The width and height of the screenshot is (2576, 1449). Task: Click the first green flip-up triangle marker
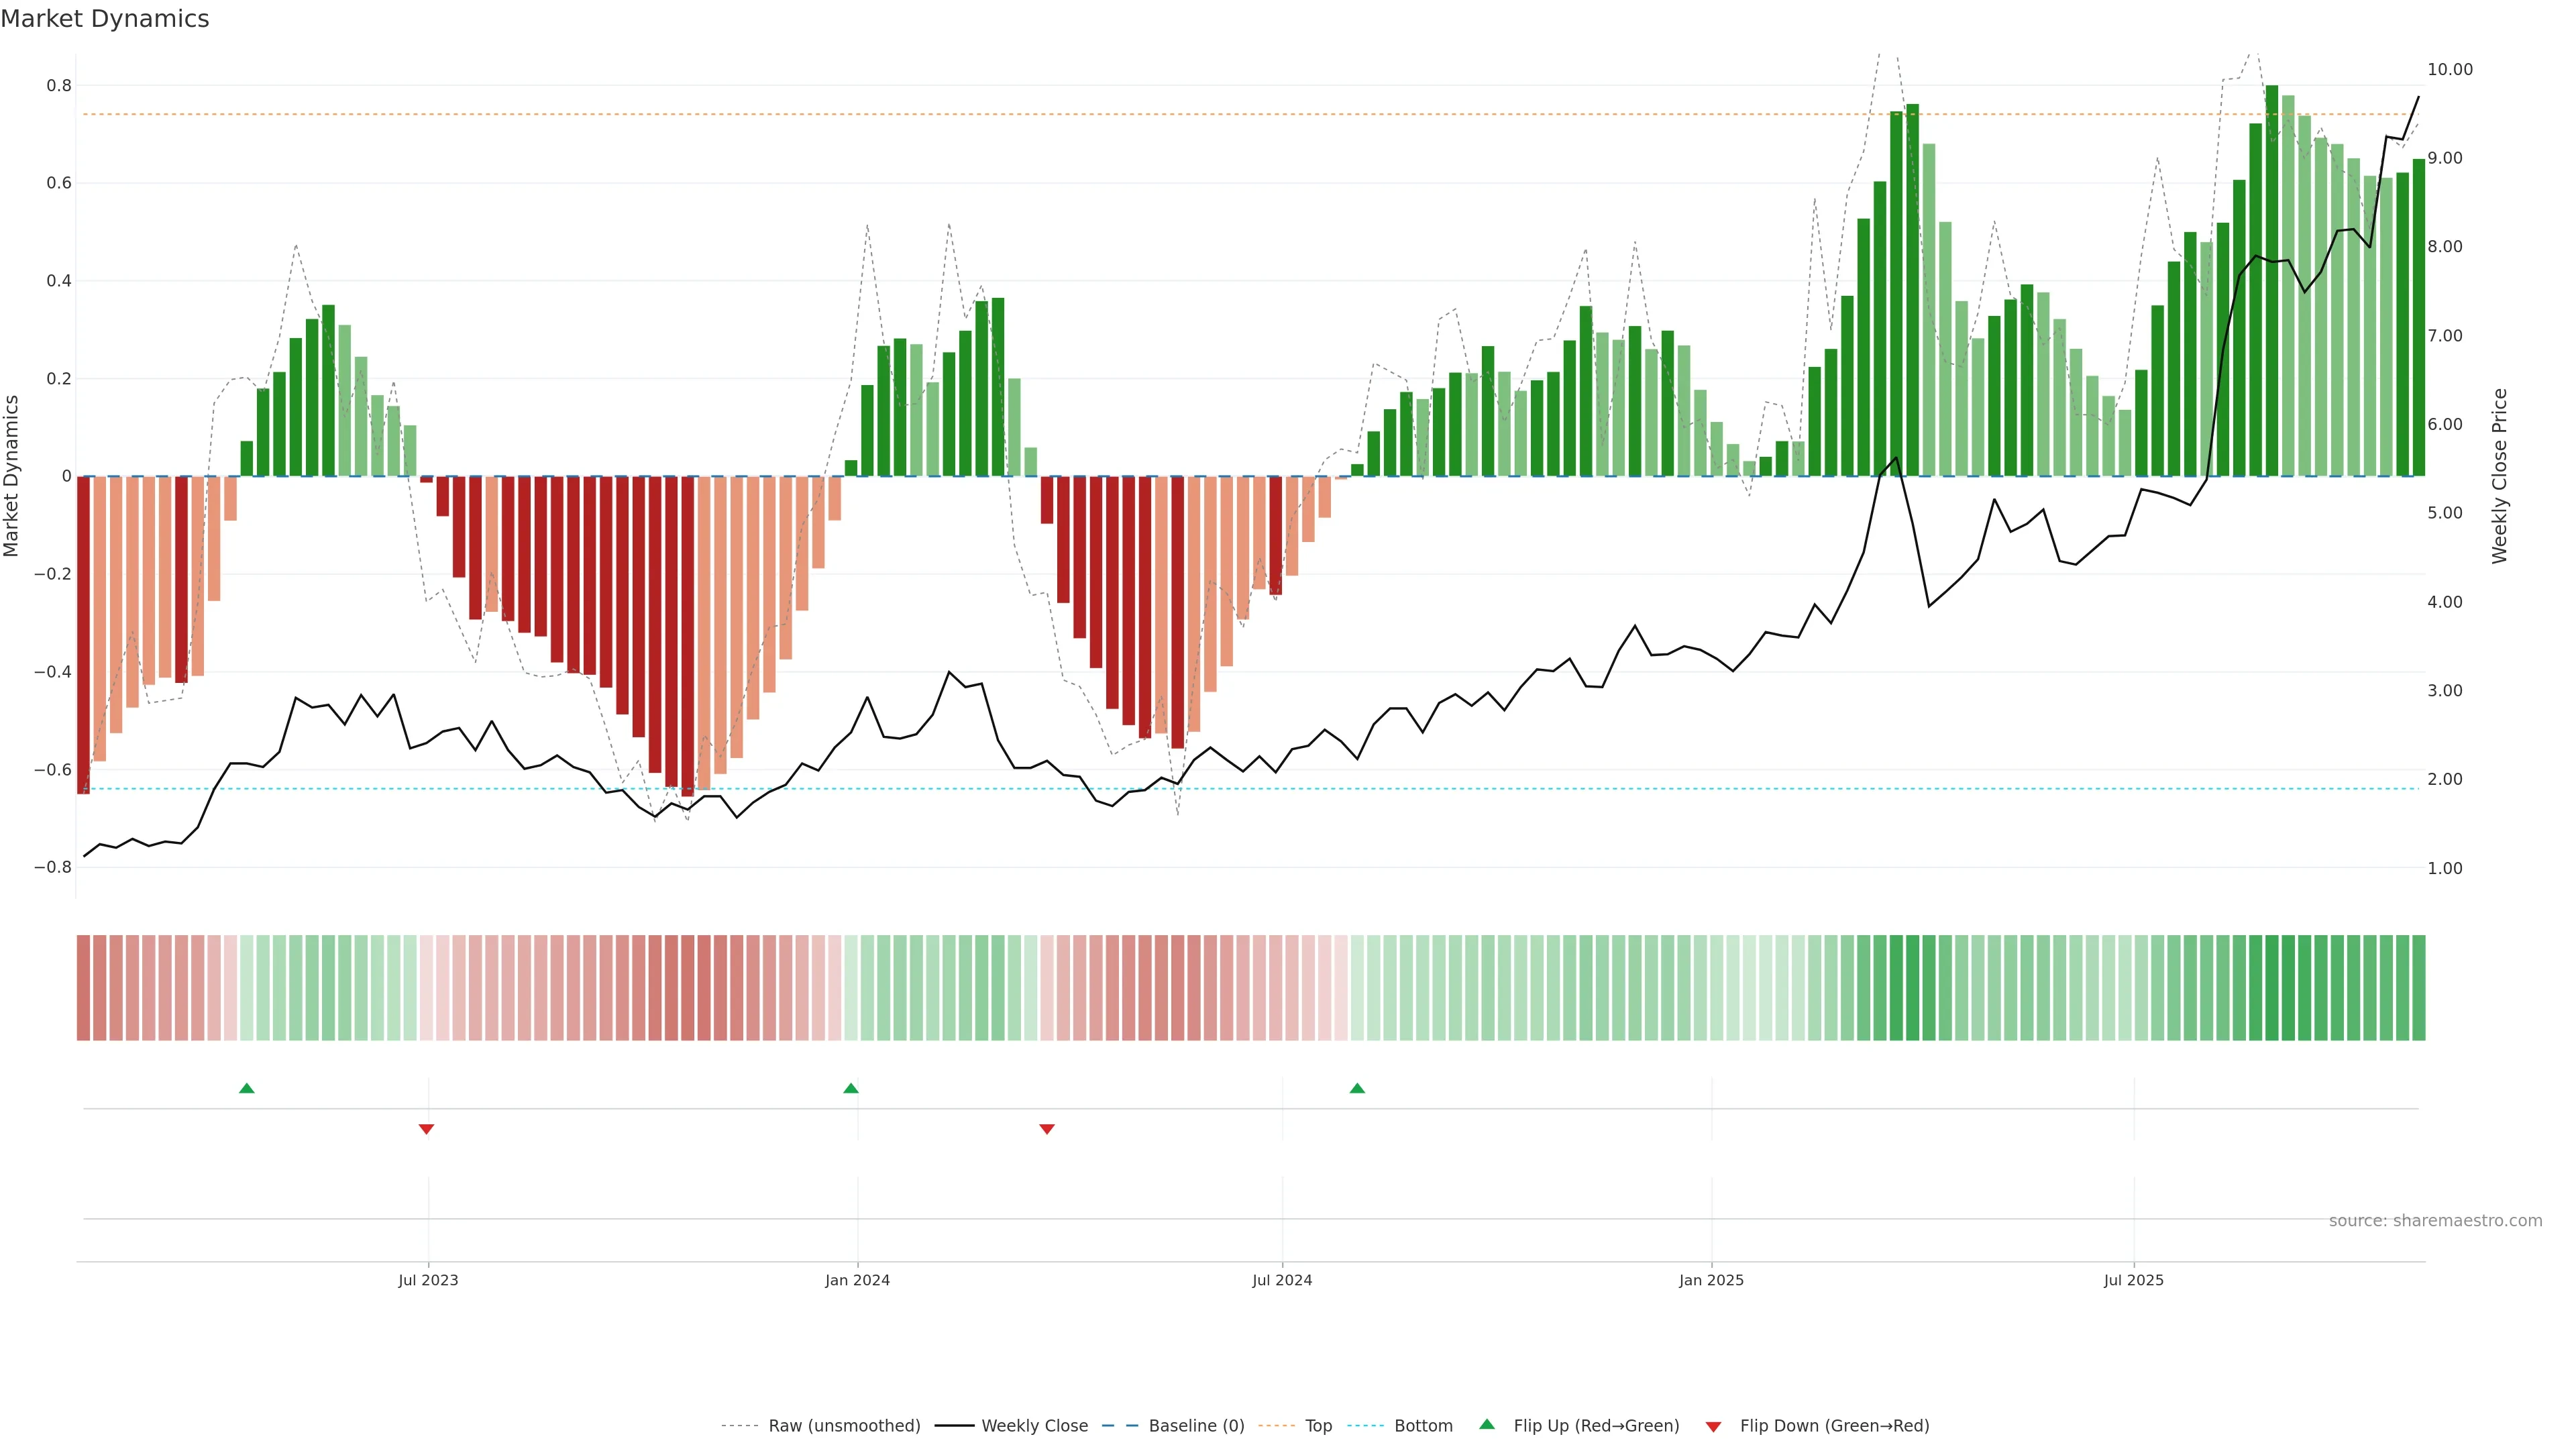point(247,1088)
